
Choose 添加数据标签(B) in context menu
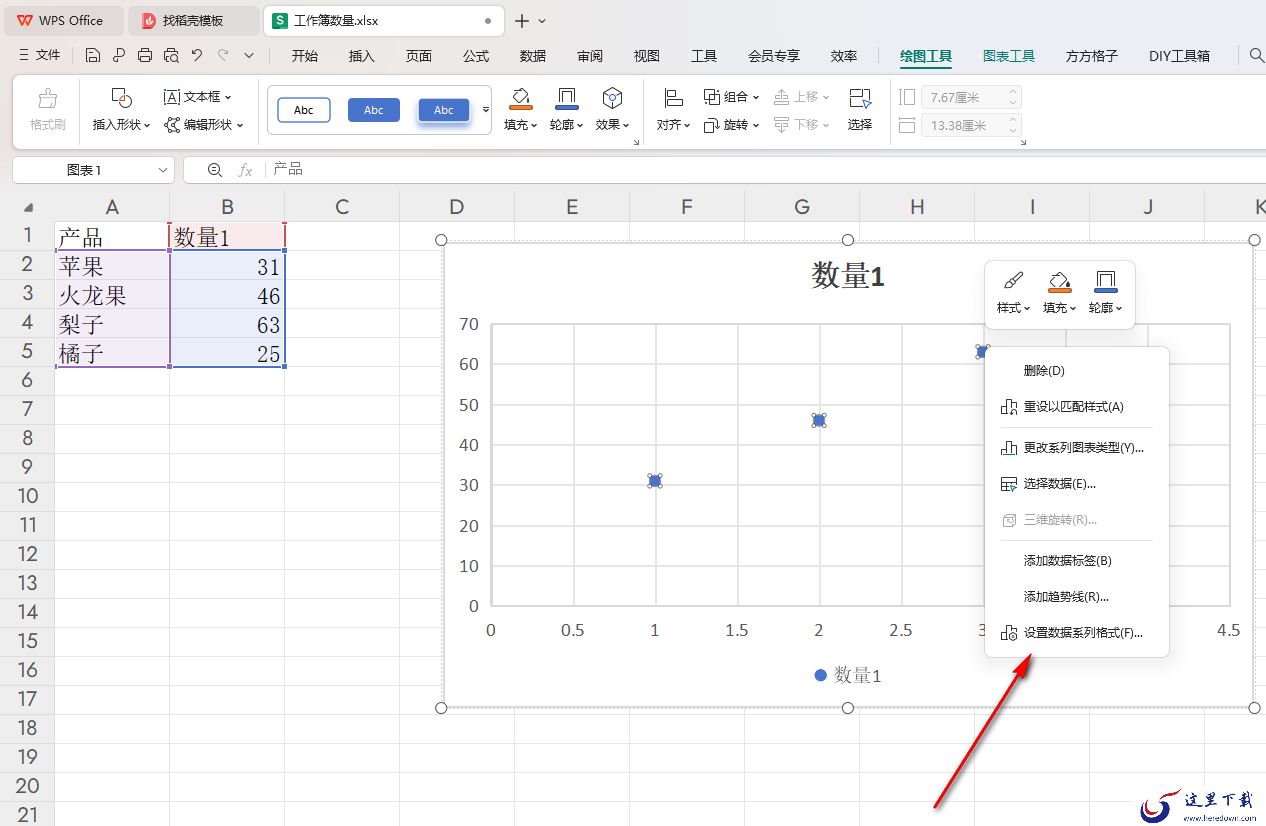click(x=1077, y=561)
